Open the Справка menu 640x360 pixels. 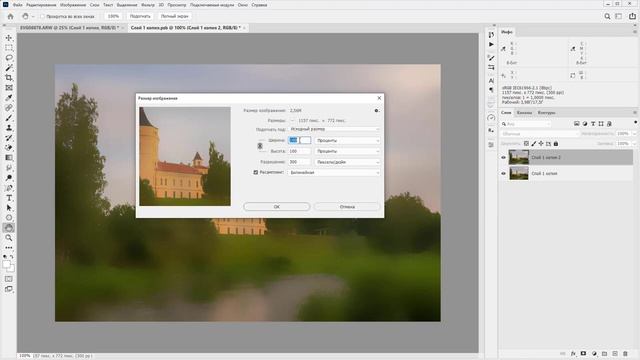click(259, 5)
